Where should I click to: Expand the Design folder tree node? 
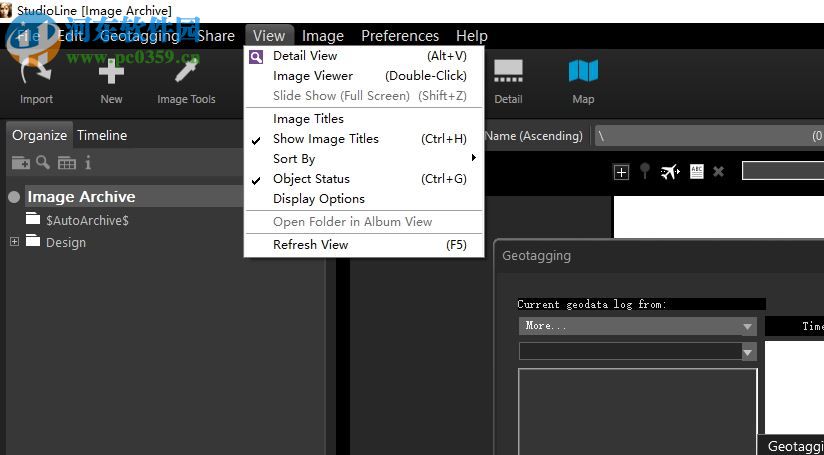[15, 241]
